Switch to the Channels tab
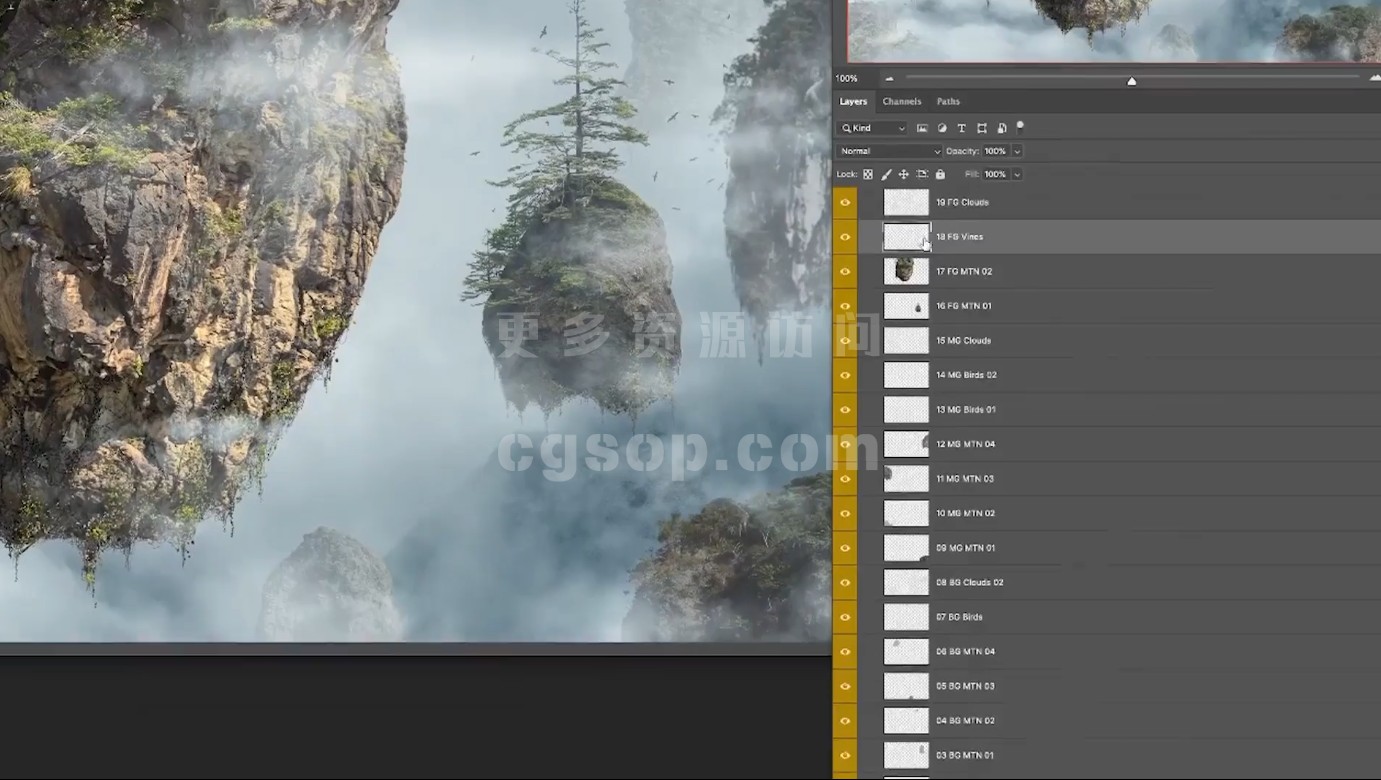 pyautogui.click(x=901, y=101)
